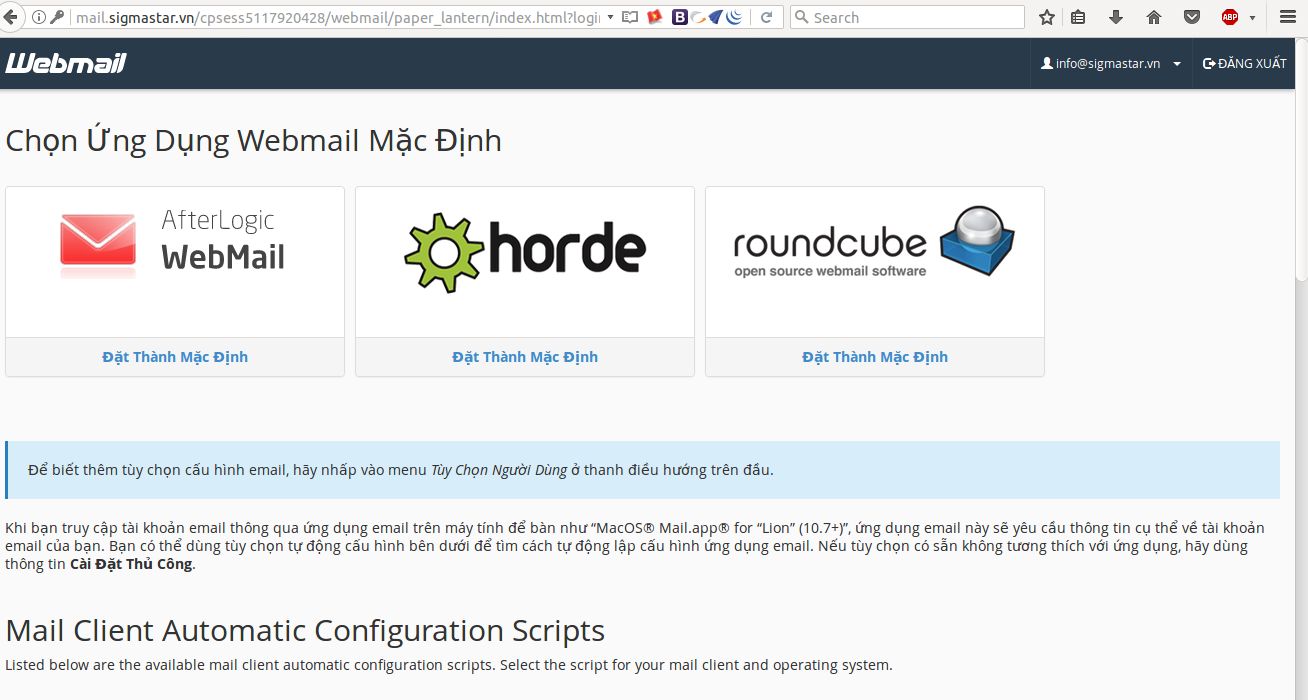The height and width of the screenshot is (700, 1308).
Task: Click the Adblock Plus ABP icon
Action: click(x=1230, y=17)
